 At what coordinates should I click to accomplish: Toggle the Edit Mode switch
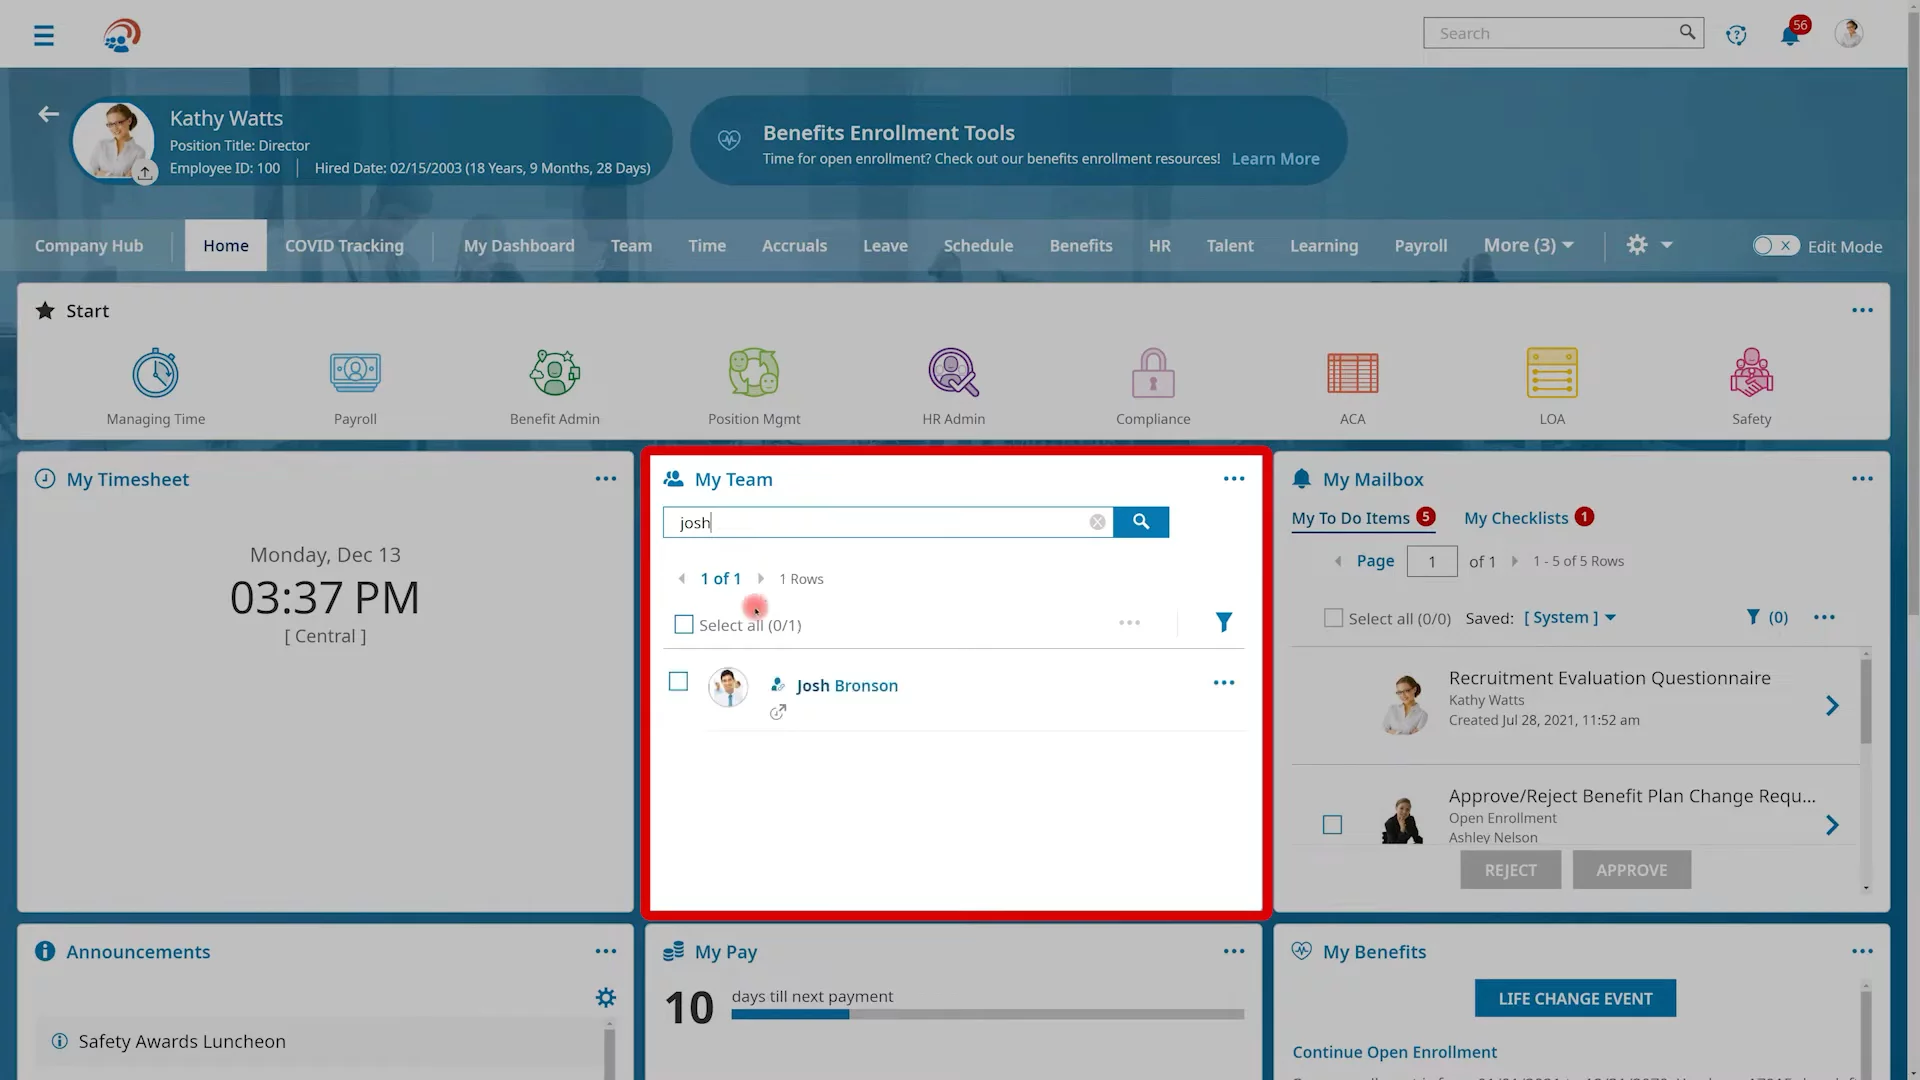[x=1775, y=246]
